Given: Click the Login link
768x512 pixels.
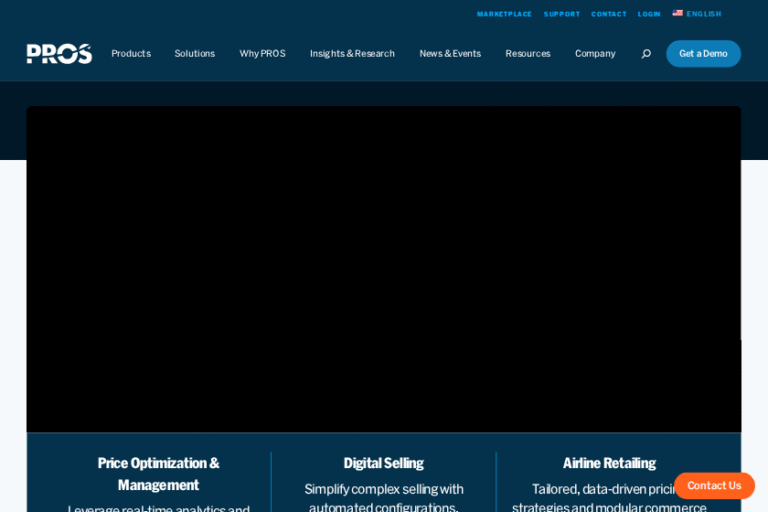Looking at the screenshot, I should click(649, 14).
